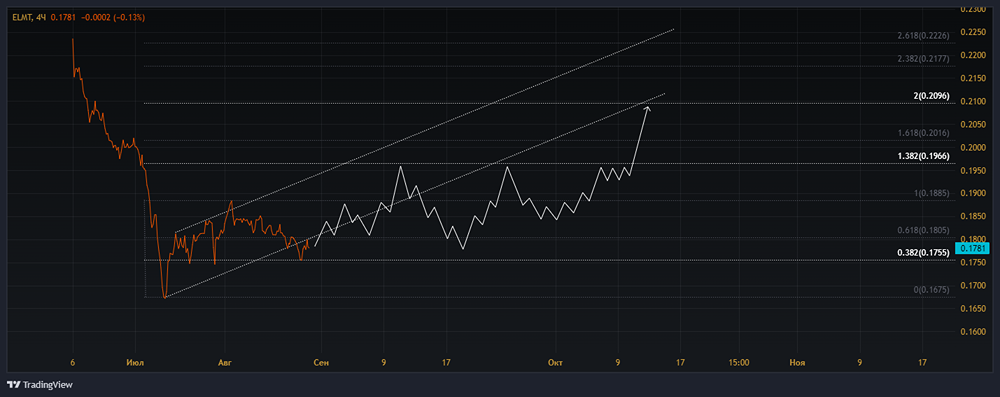Click the Окт label on the time axis
The height and width of the screenshot is (397, 1000).
pyautogui.click(x=555, y=363)
